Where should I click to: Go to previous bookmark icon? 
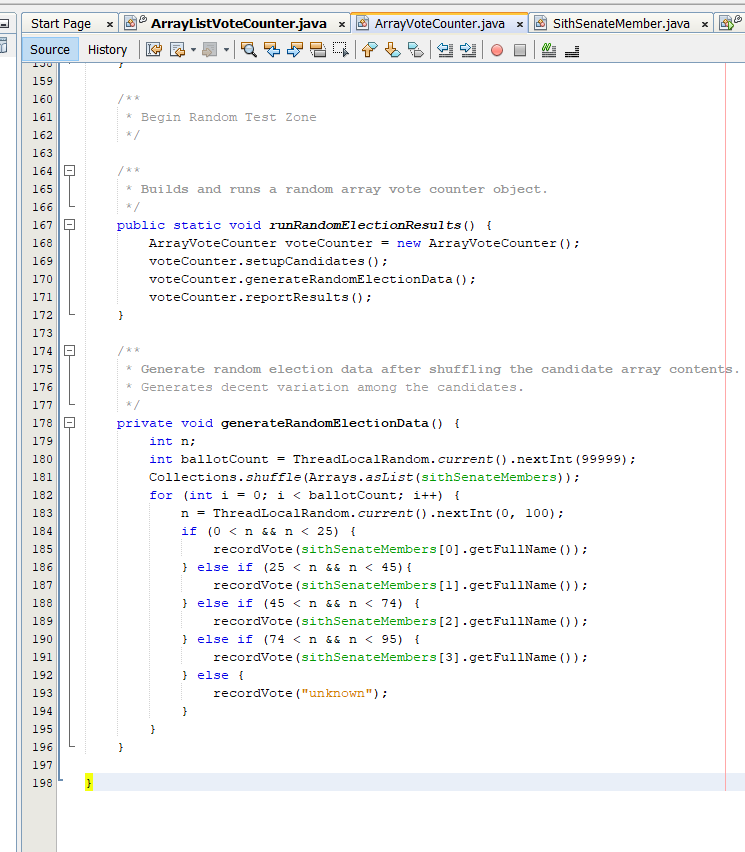pyautogui.click(x=370, y=50)
